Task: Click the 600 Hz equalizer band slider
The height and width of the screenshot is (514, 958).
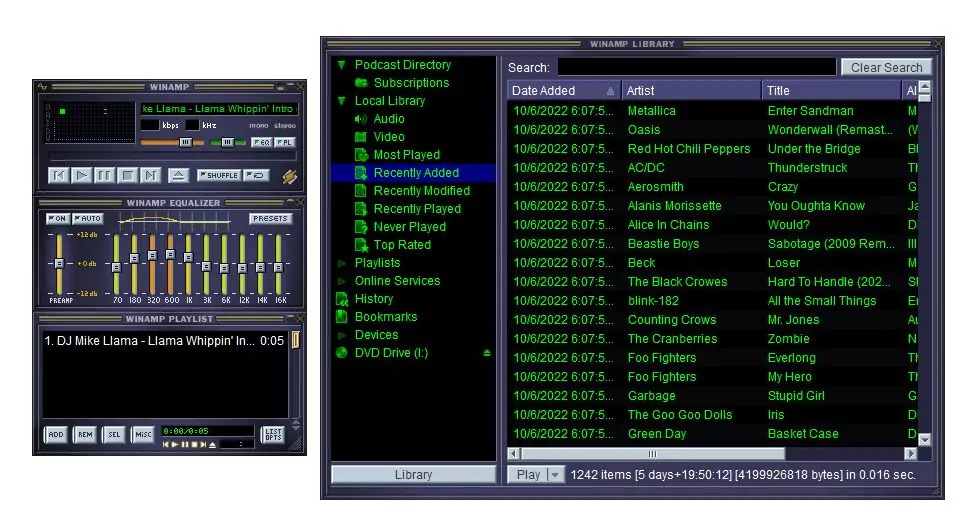Action: pyautogui.click(x=170, y=263)
